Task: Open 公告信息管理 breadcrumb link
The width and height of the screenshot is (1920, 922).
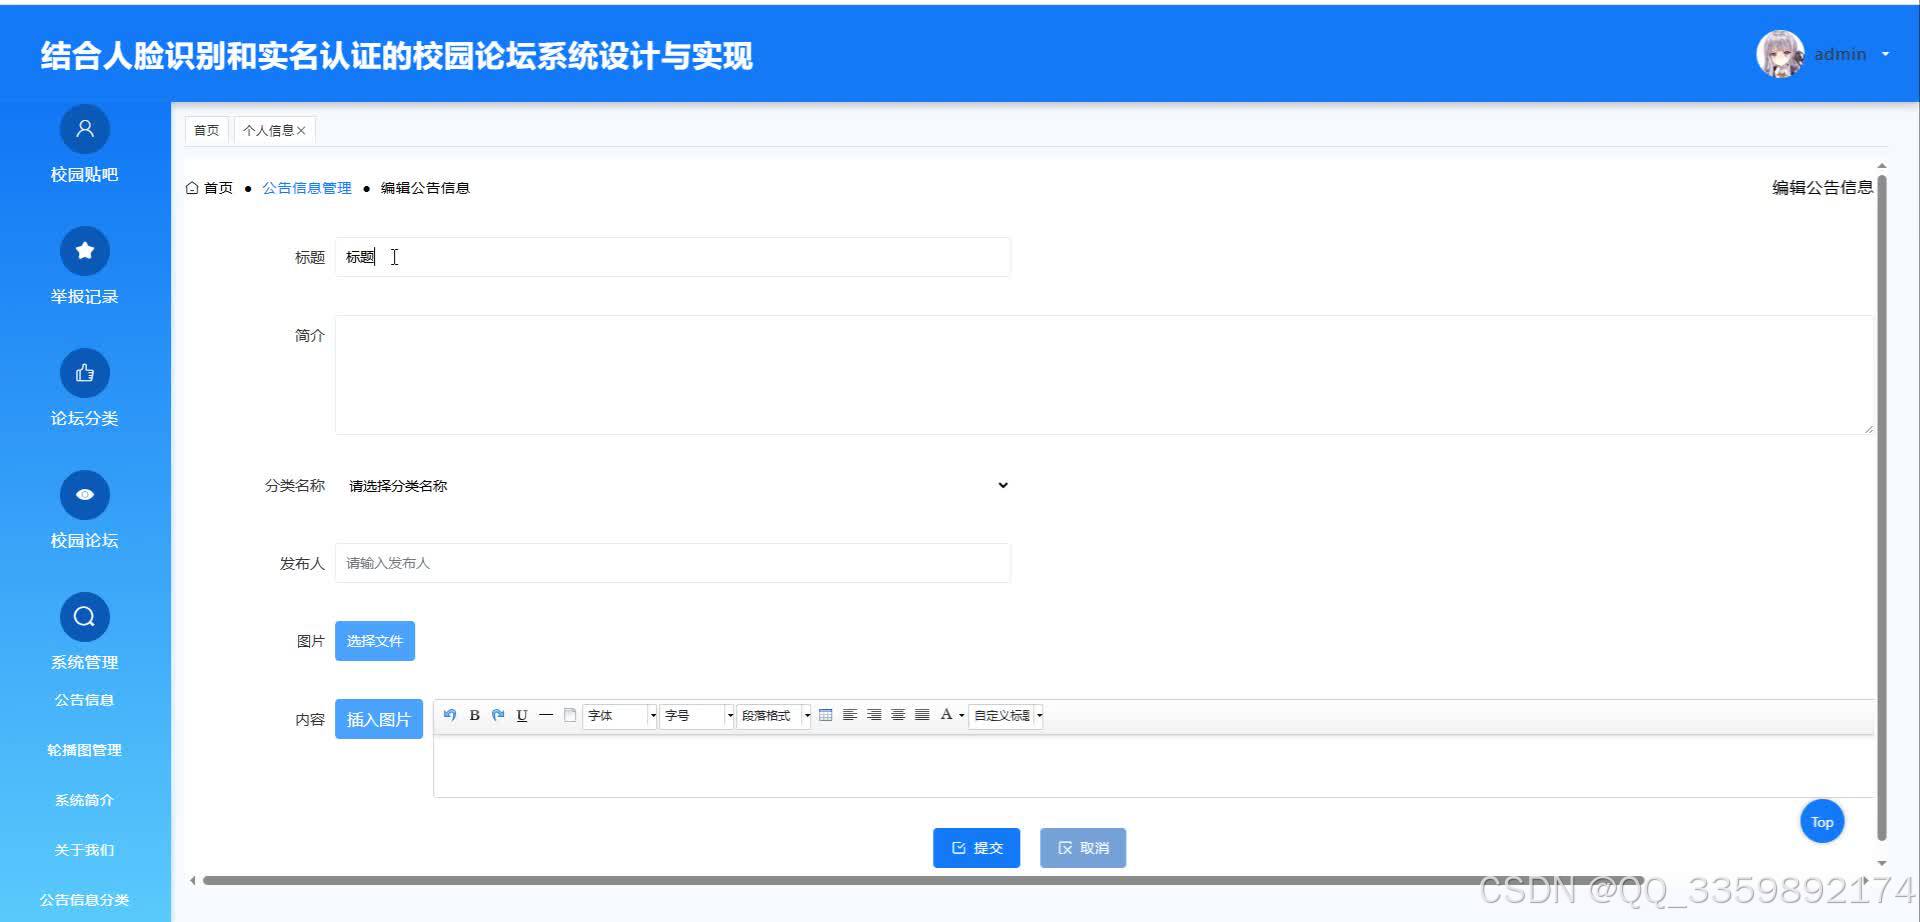Action: point(307,187)
